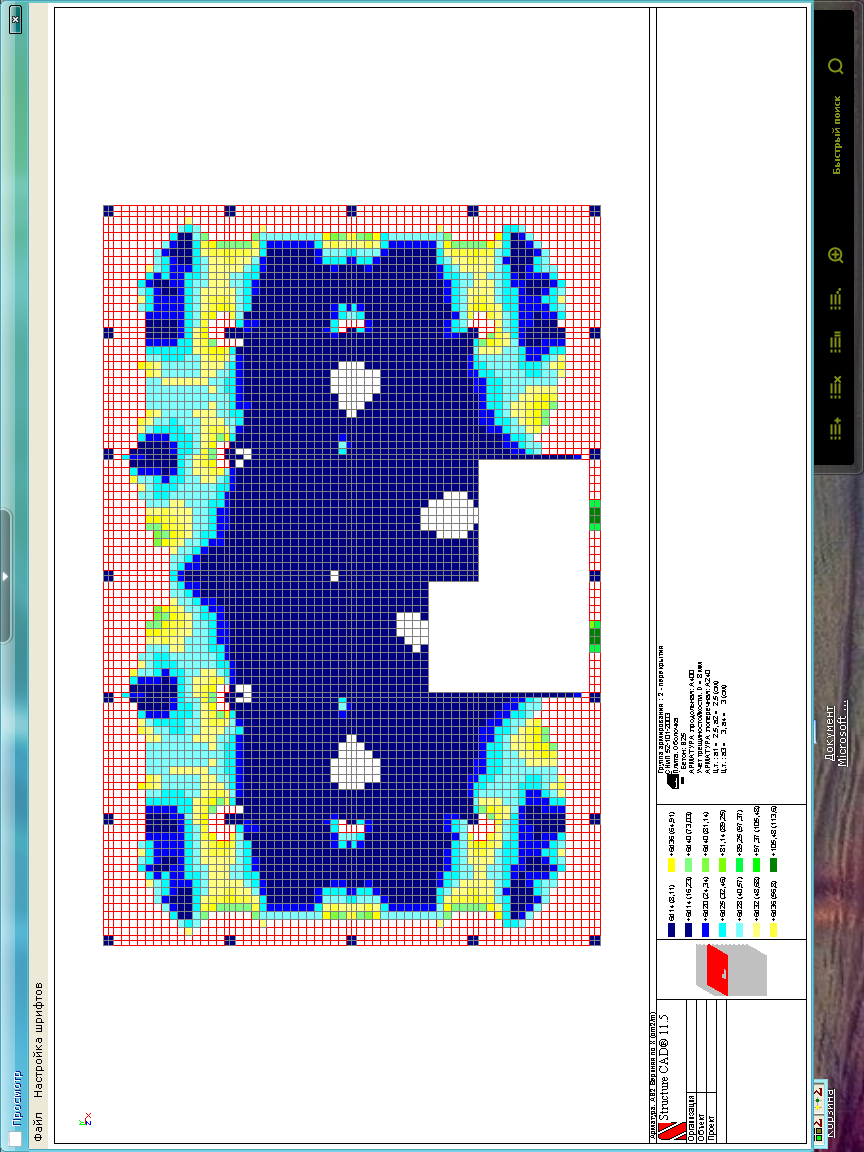
Task: Click the magnifier search icon in quick search panel
Action: 836,67
